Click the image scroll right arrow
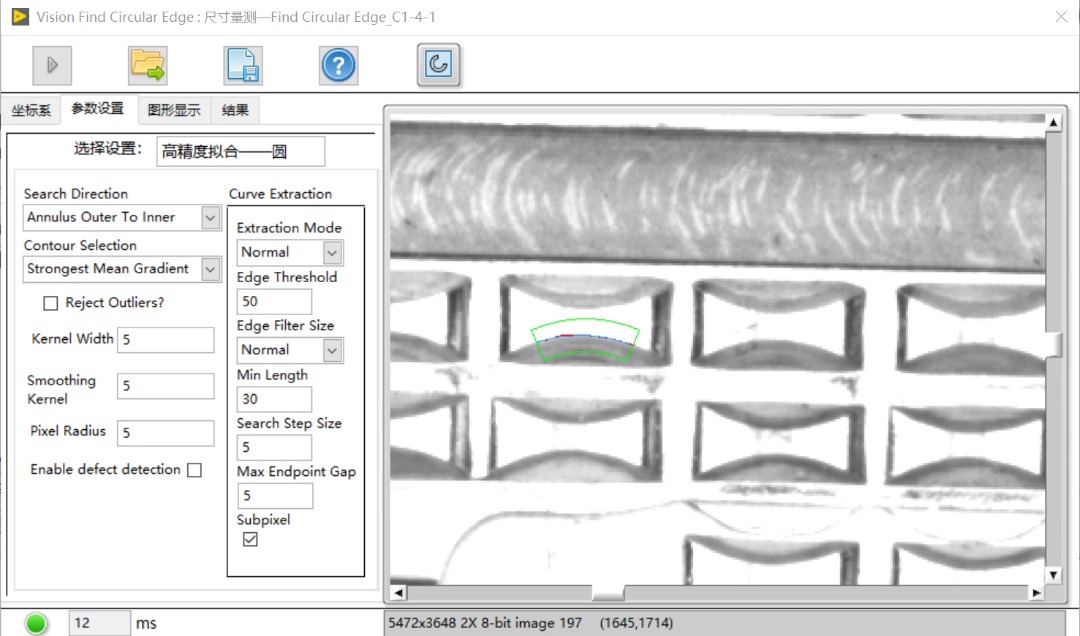 click(1036, 593)
